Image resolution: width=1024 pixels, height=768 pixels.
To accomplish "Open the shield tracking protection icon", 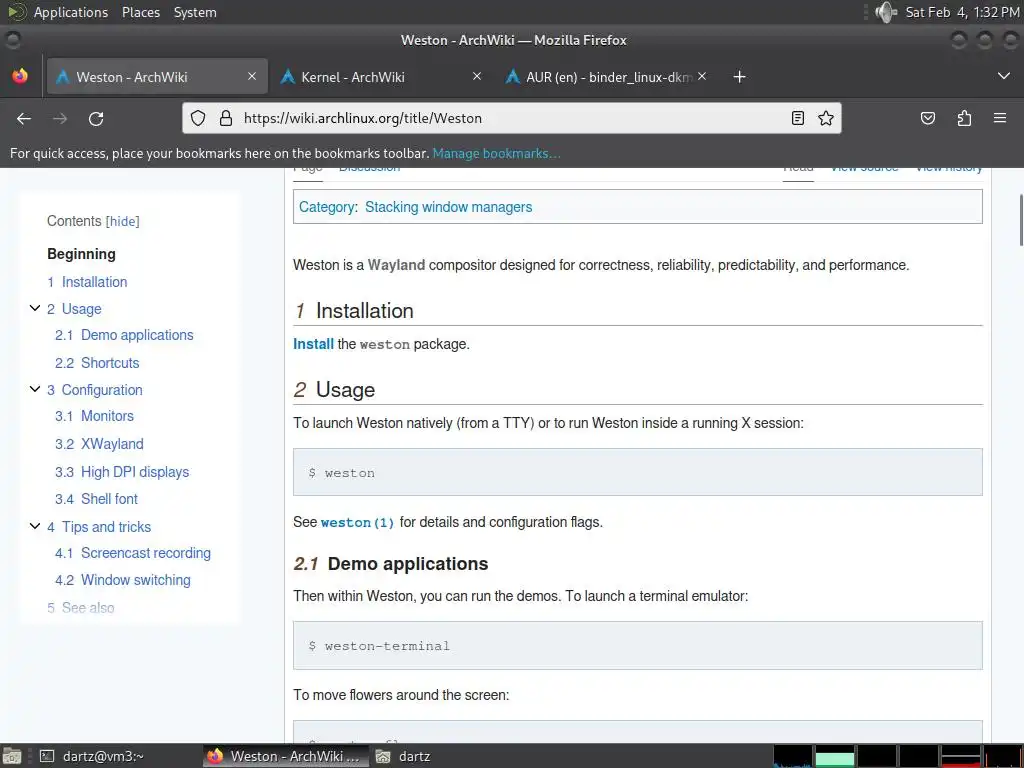I will [198, 118].
